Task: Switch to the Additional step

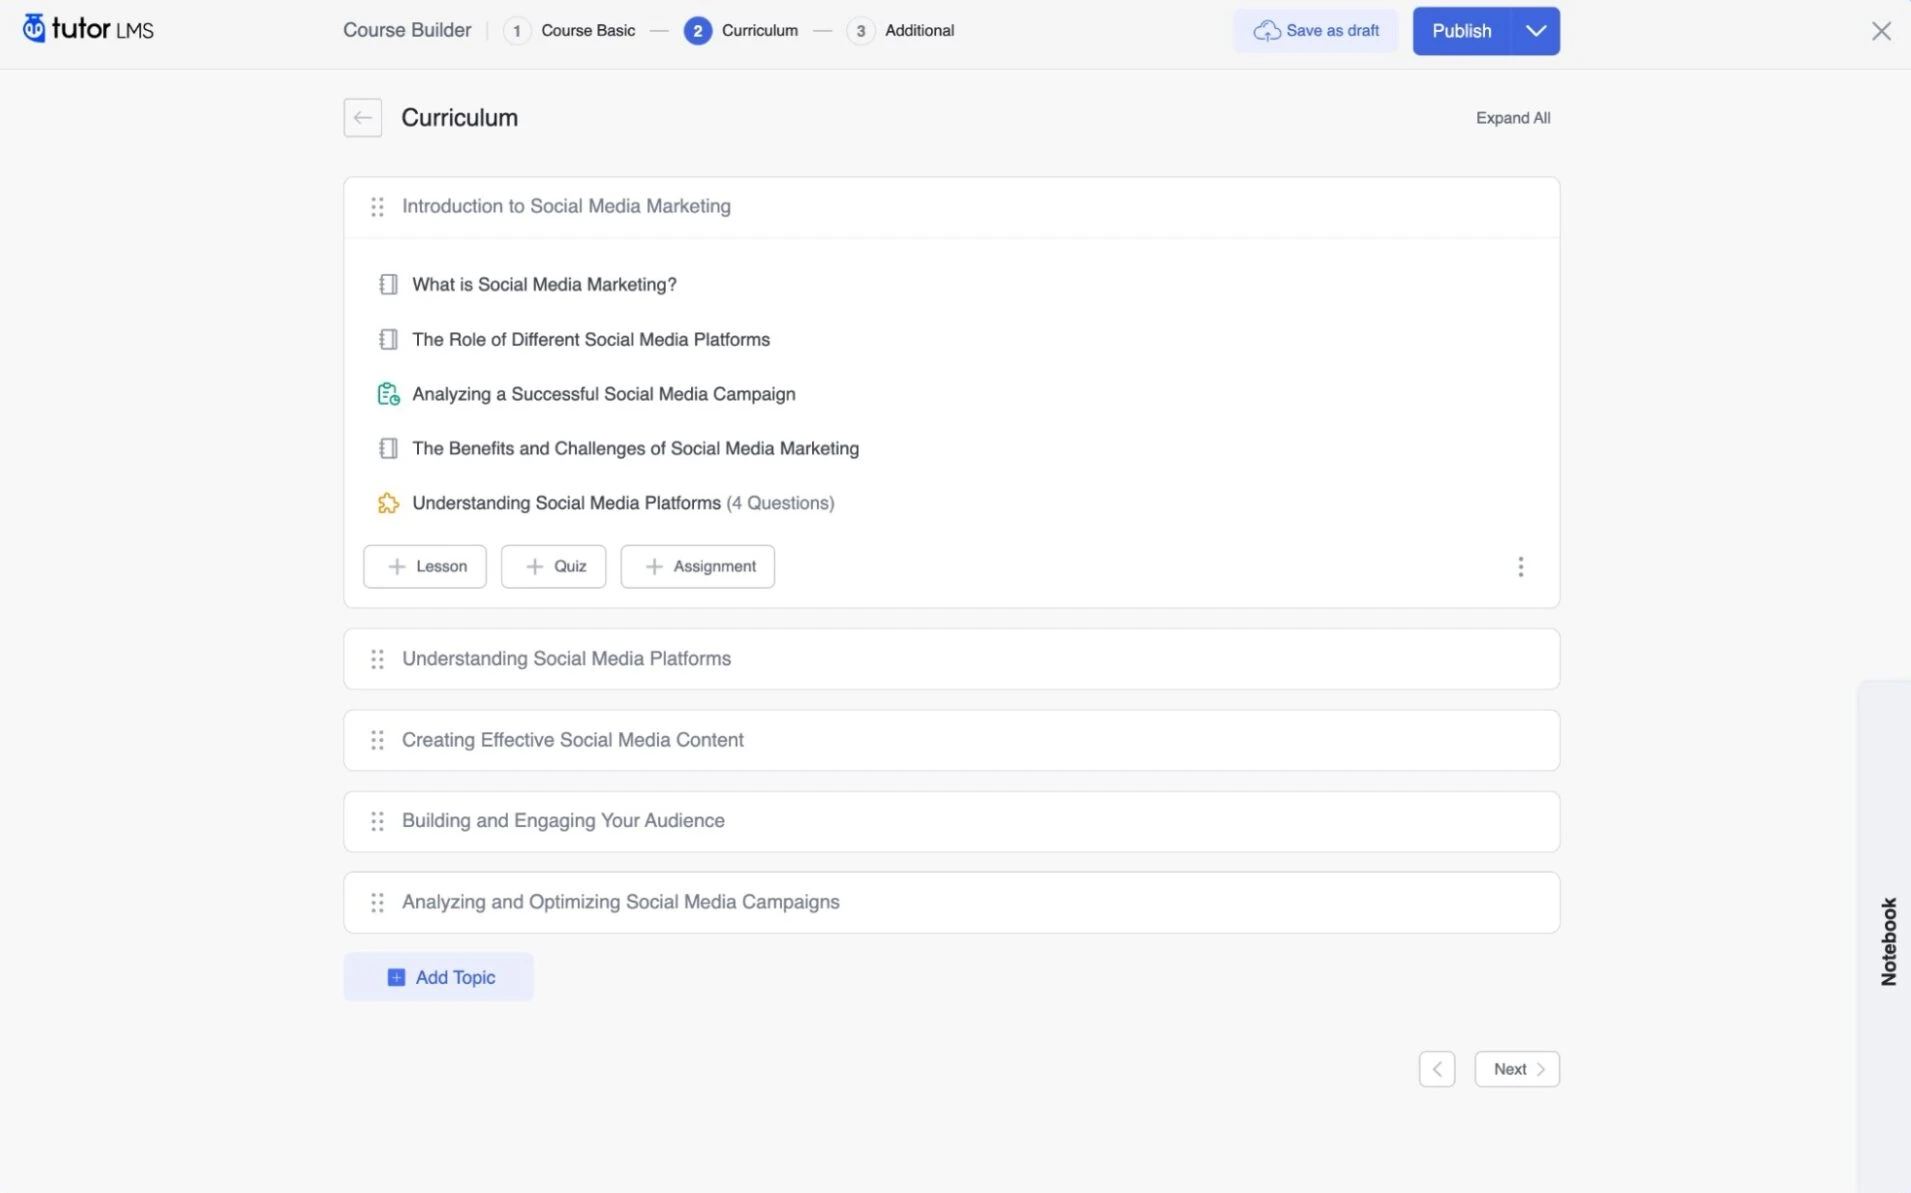Action: pyautogui.click(x=919, y=30)
